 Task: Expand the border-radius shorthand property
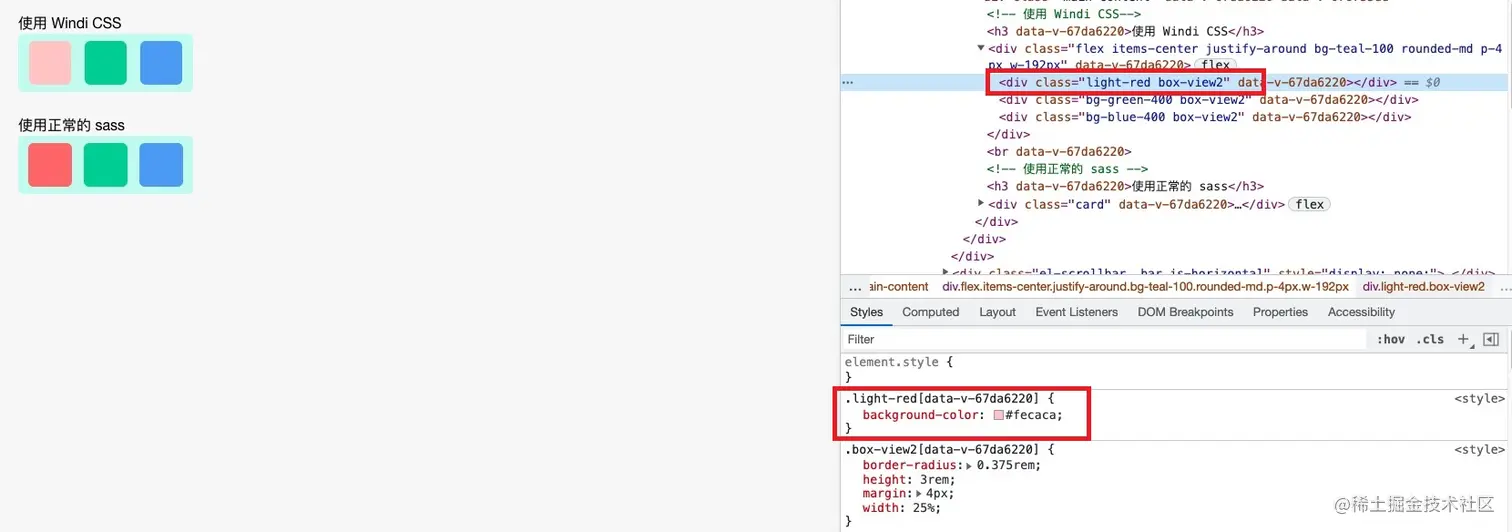click(x=968, y=465)
